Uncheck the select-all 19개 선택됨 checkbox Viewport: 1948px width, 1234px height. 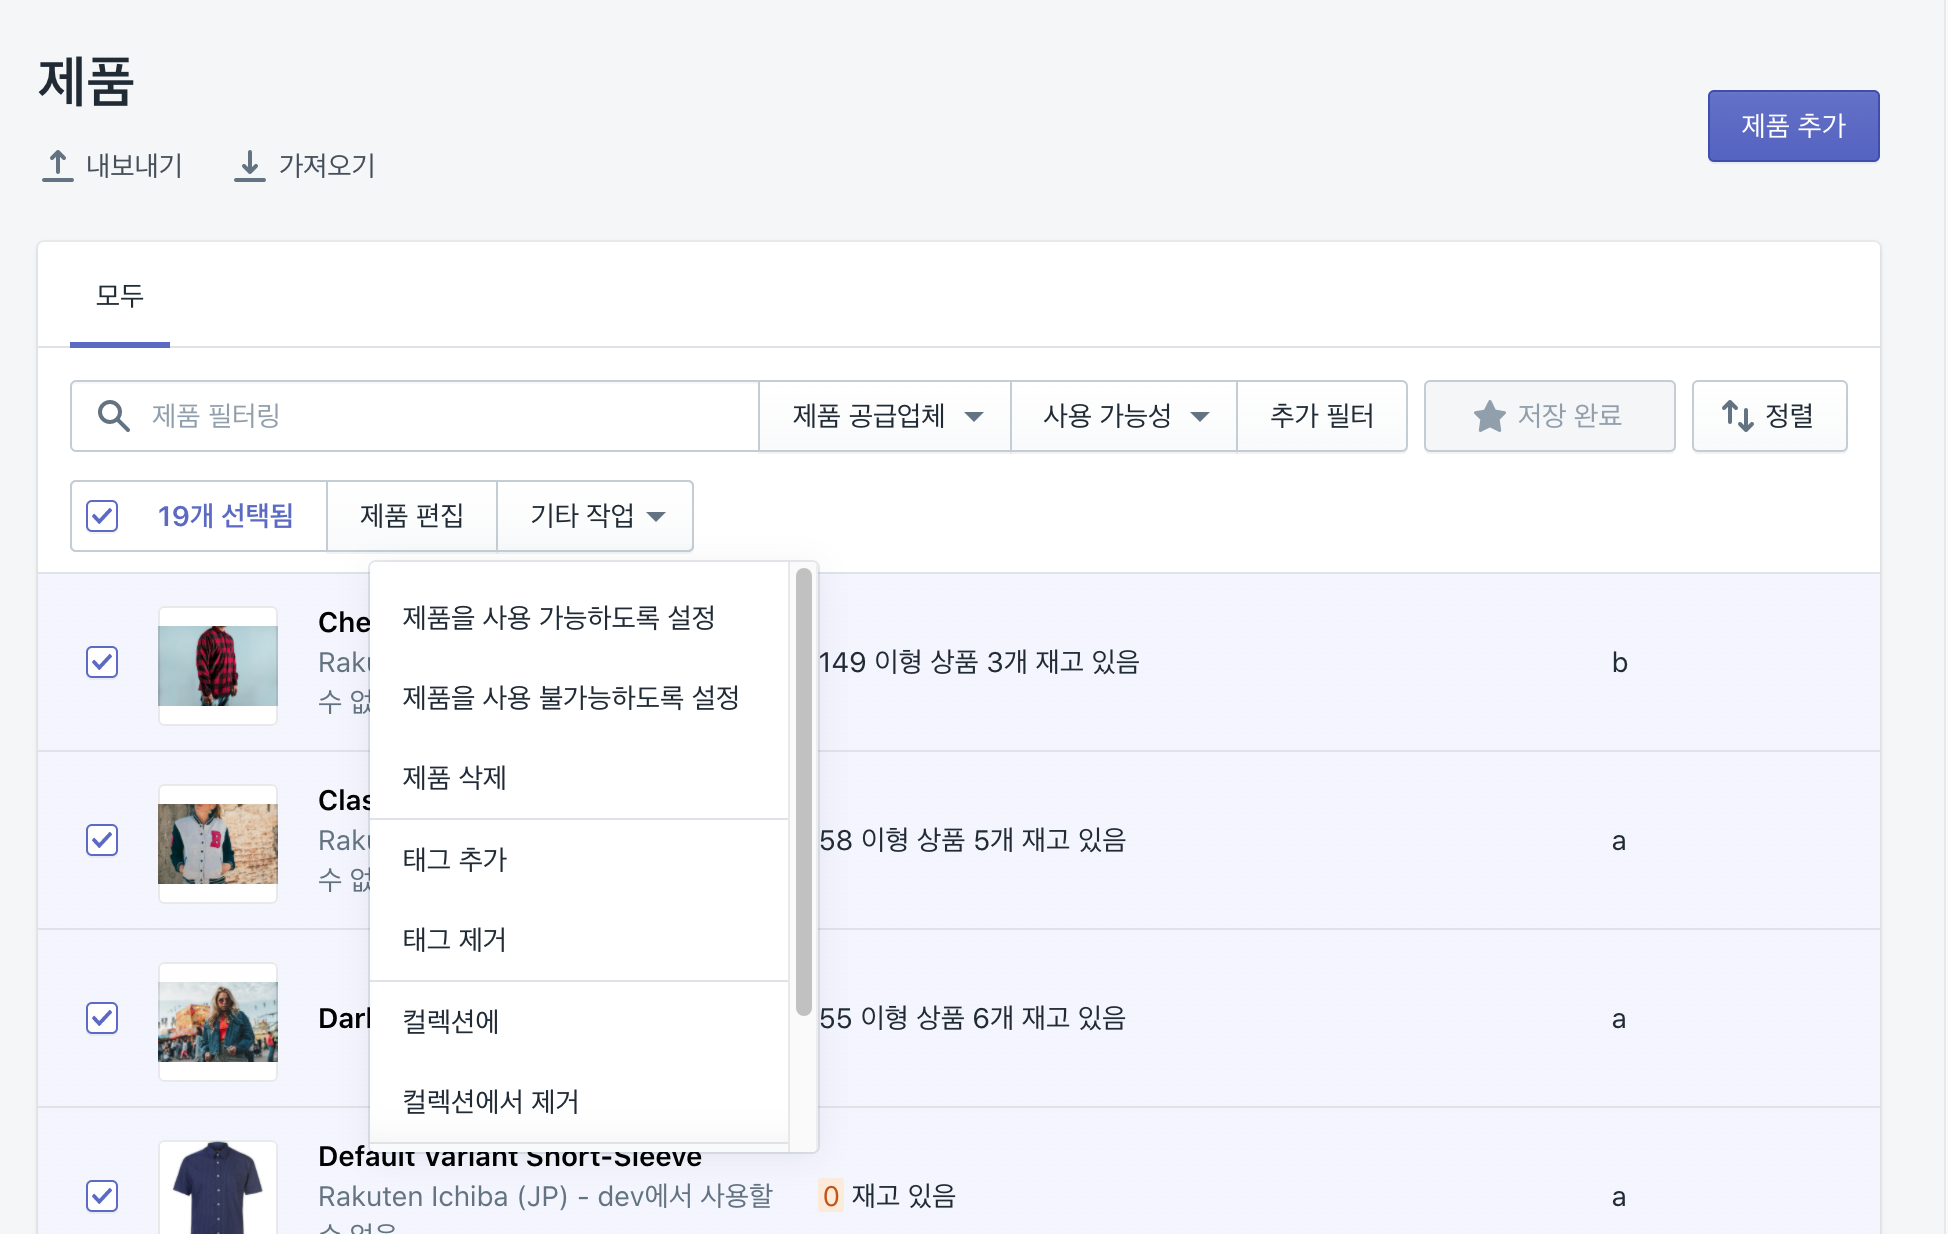pos(102,516)
